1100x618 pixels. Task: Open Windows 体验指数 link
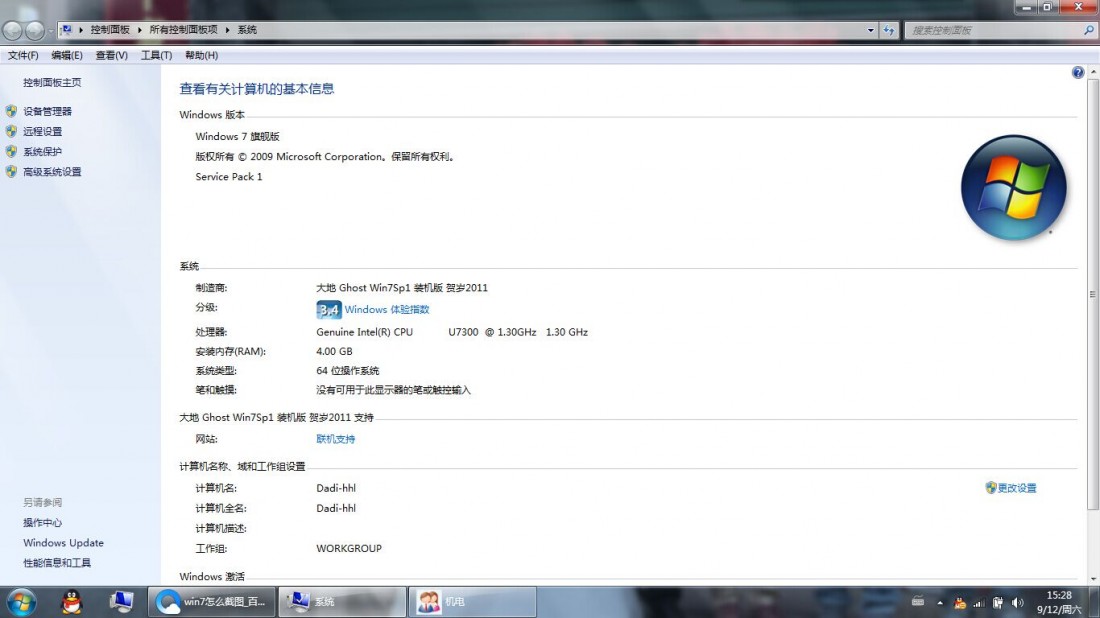[x=387, y=309]
